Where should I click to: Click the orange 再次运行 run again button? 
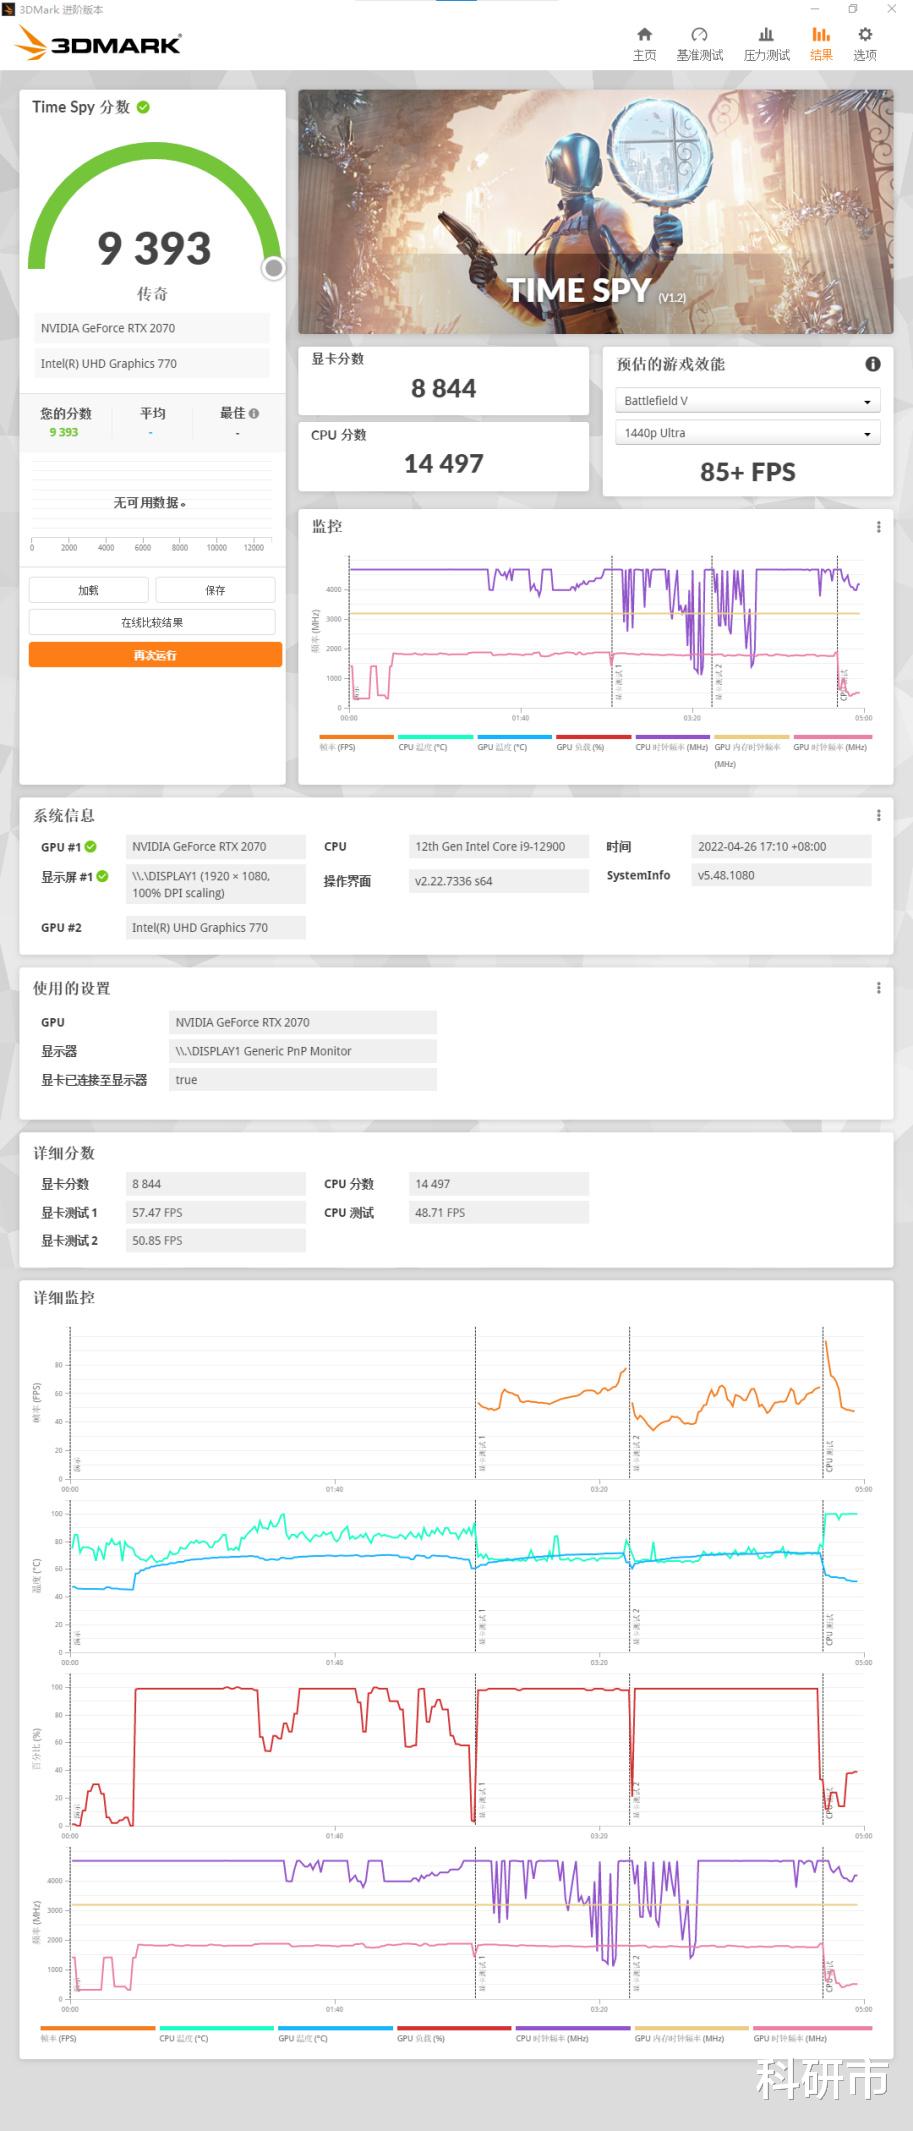pyautogui.click(x=155, y=655)
